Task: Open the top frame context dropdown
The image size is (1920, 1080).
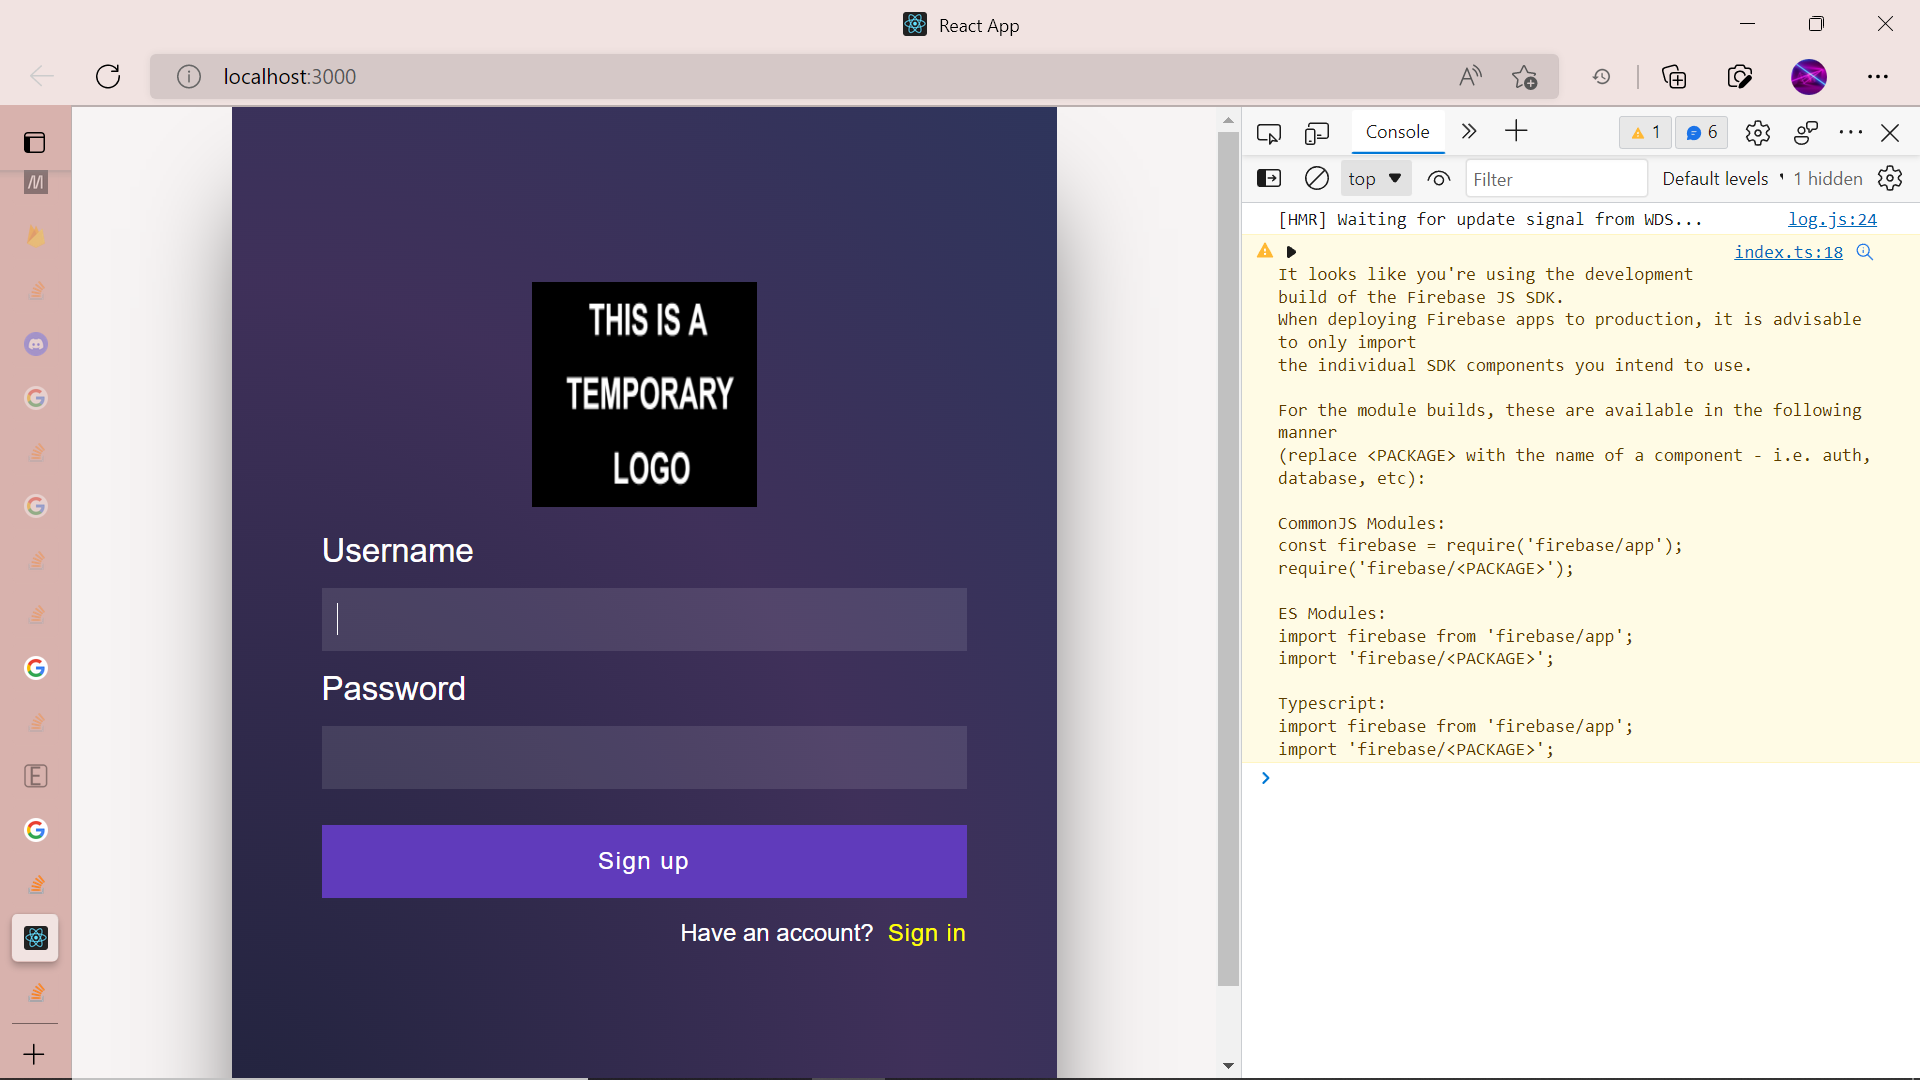Action: (x=1375, y=178)
